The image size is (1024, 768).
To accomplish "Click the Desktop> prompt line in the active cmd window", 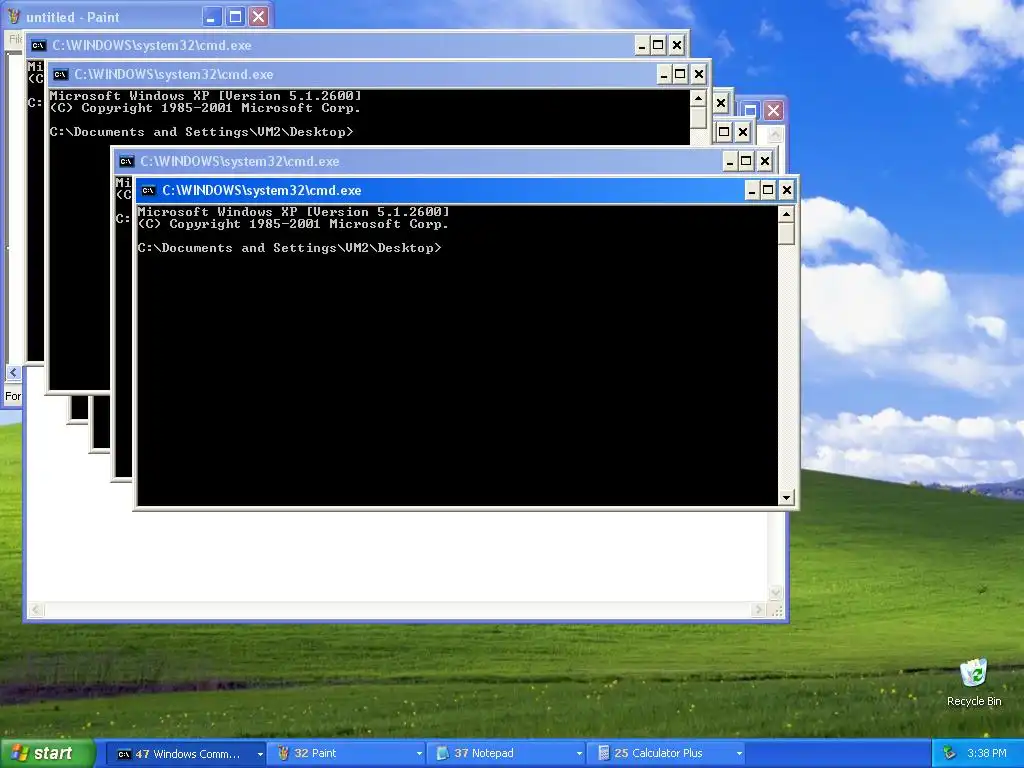I will (x=289, y=248).
